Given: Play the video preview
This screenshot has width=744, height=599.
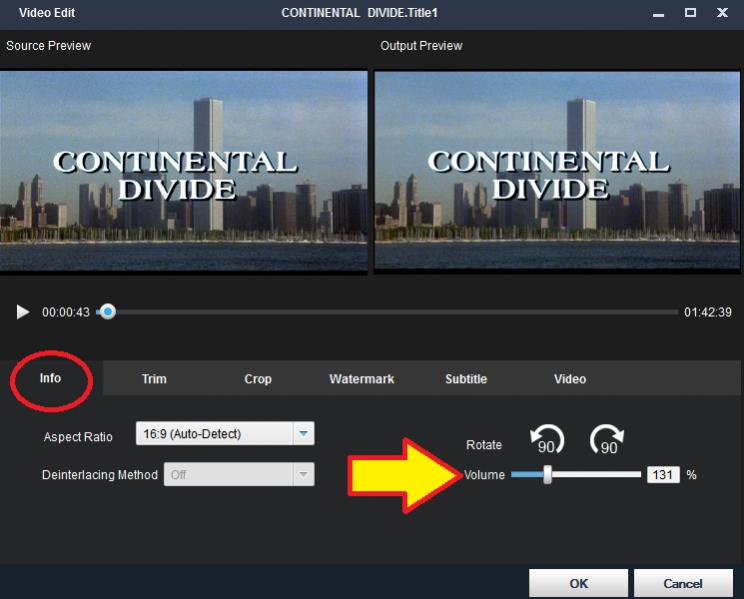Looking at the screenshot, I should click(x=23, y=312).
